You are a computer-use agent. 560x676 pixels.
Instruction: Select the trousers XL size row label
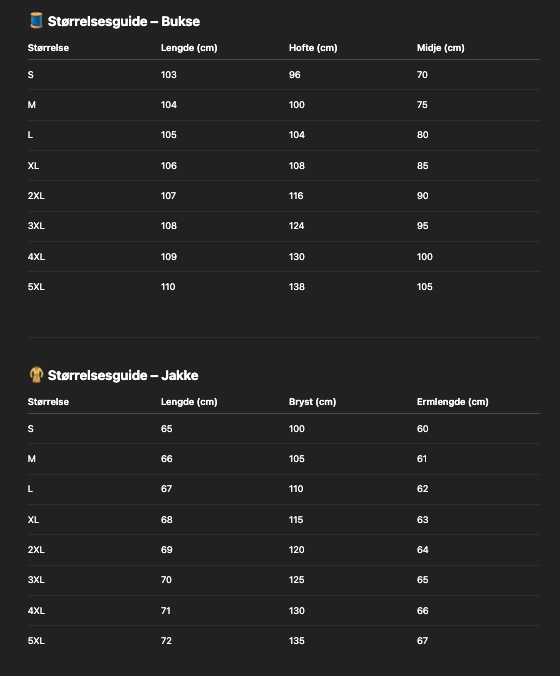pos(33,166)
